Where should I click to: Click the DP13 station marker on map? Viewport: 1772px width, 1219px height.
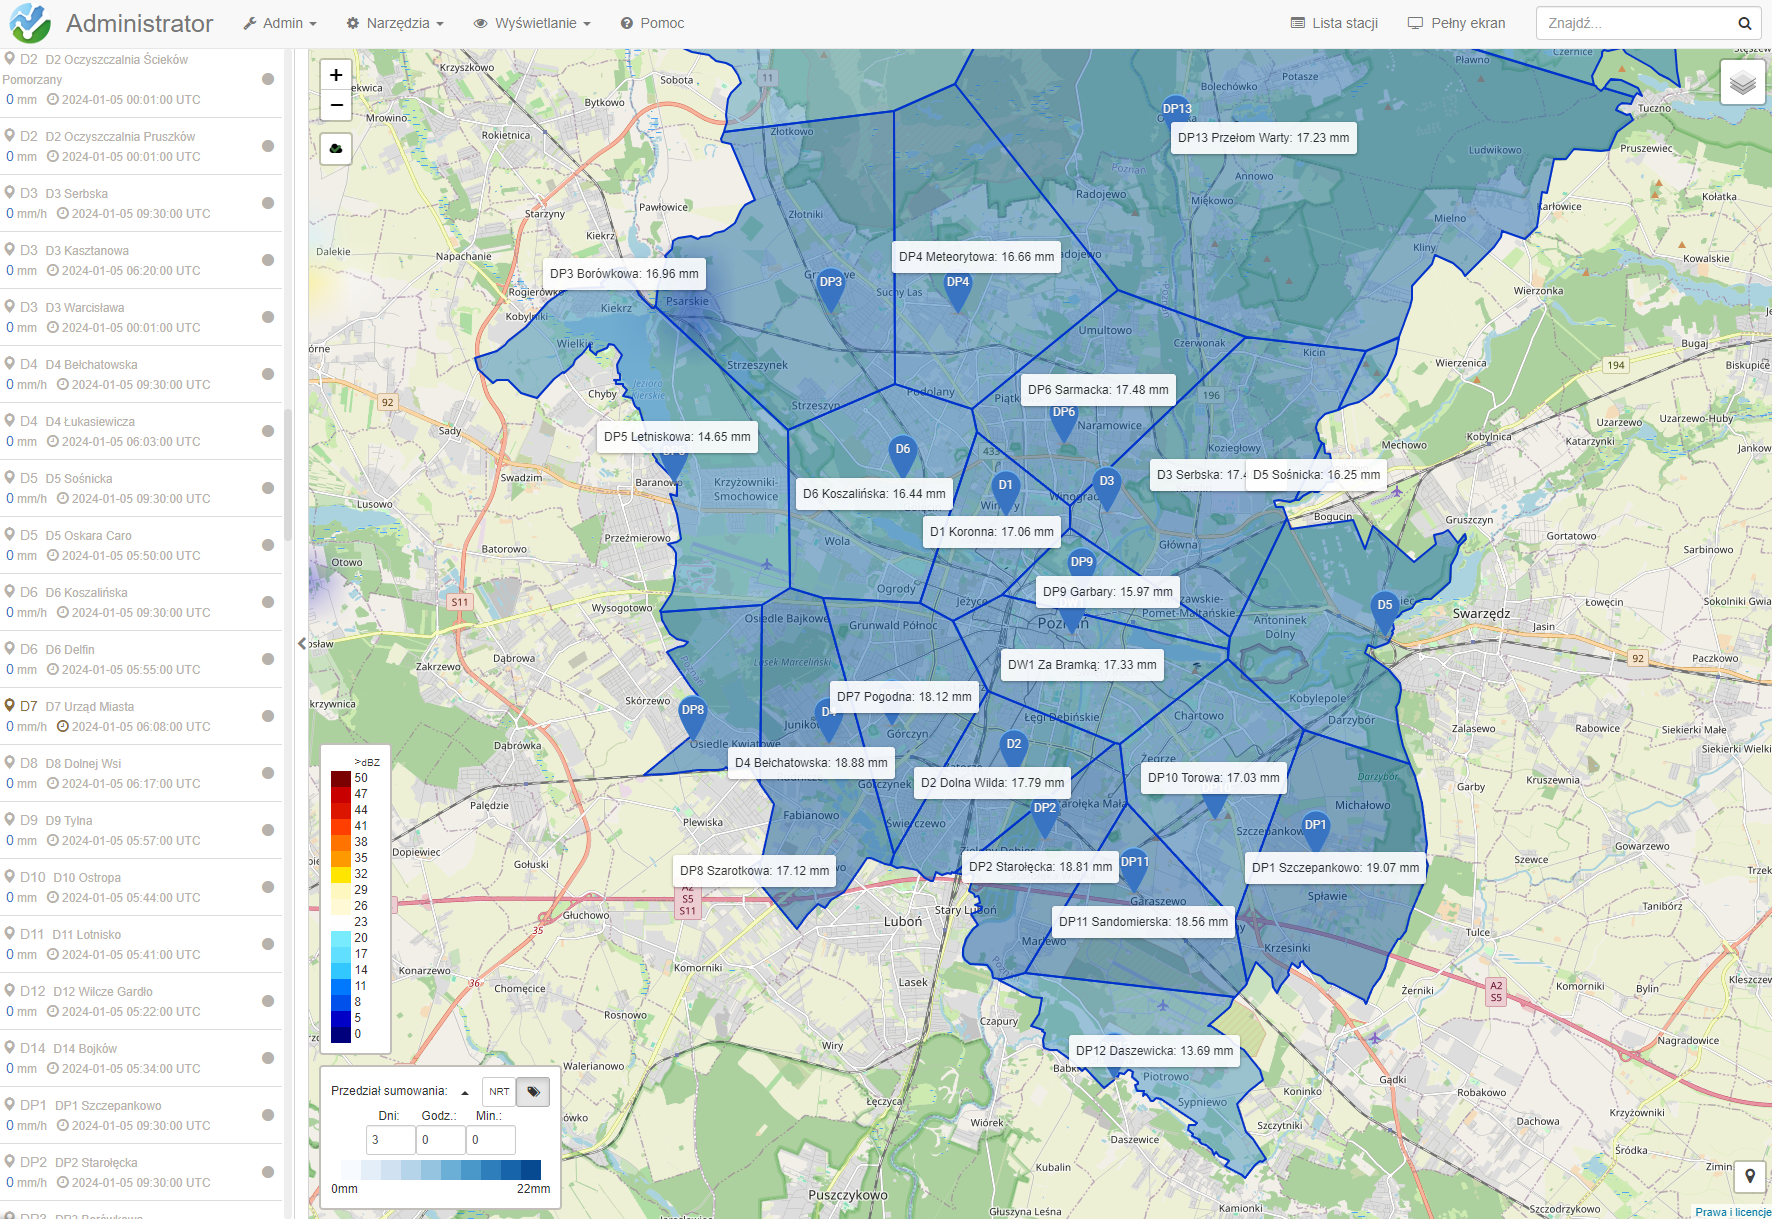(x=1176, y=110)
